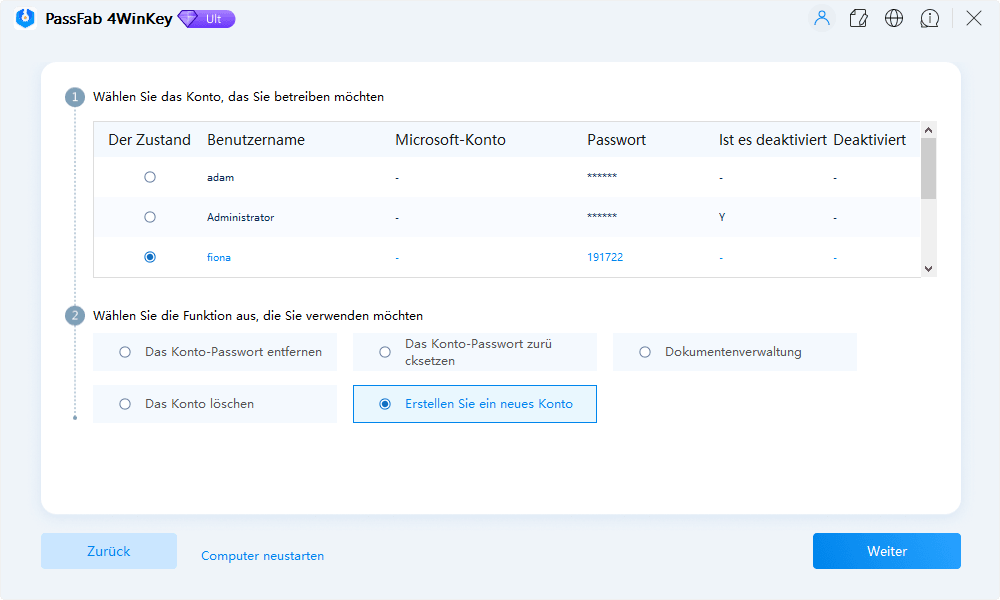Screen dimensions: 1000x600
Task: Click the step 1 circle indicator
Action: 75,96
